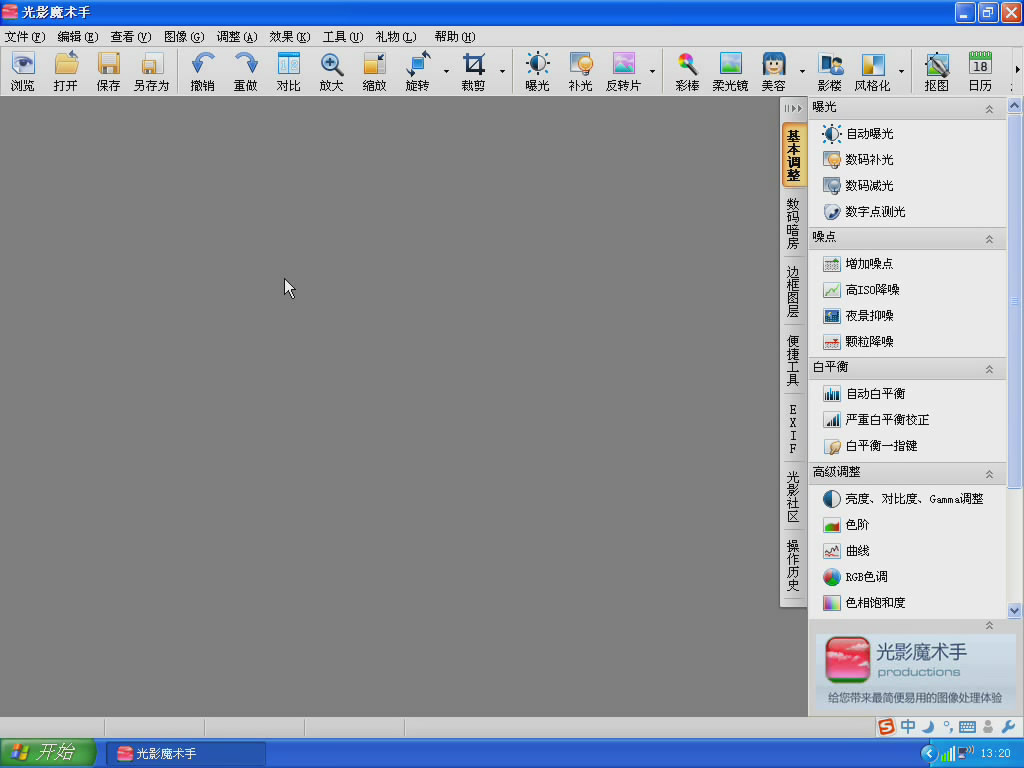Image resolution: width=1024 pixels, height=768 pixels.
Task: Open the dropdown arrow next to 反转片
Action: pos(652,71)
